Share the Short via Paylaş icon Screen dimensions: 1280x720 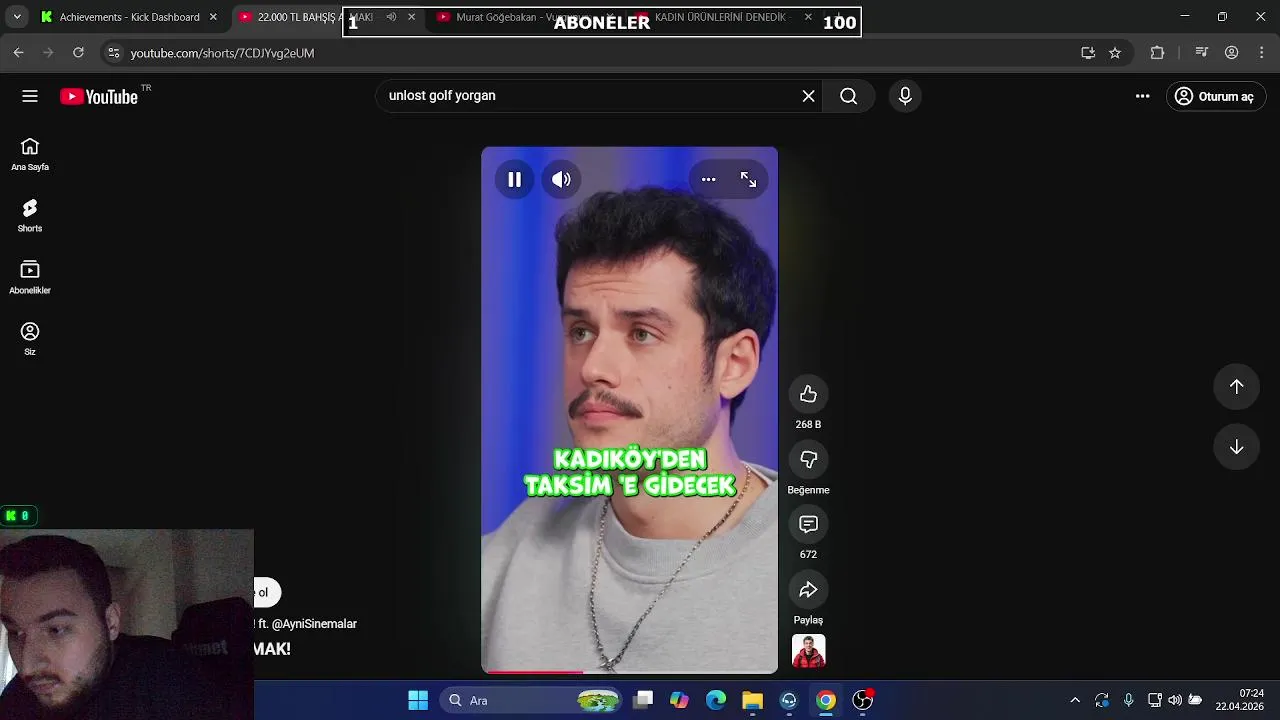click(x=808, y=589)
